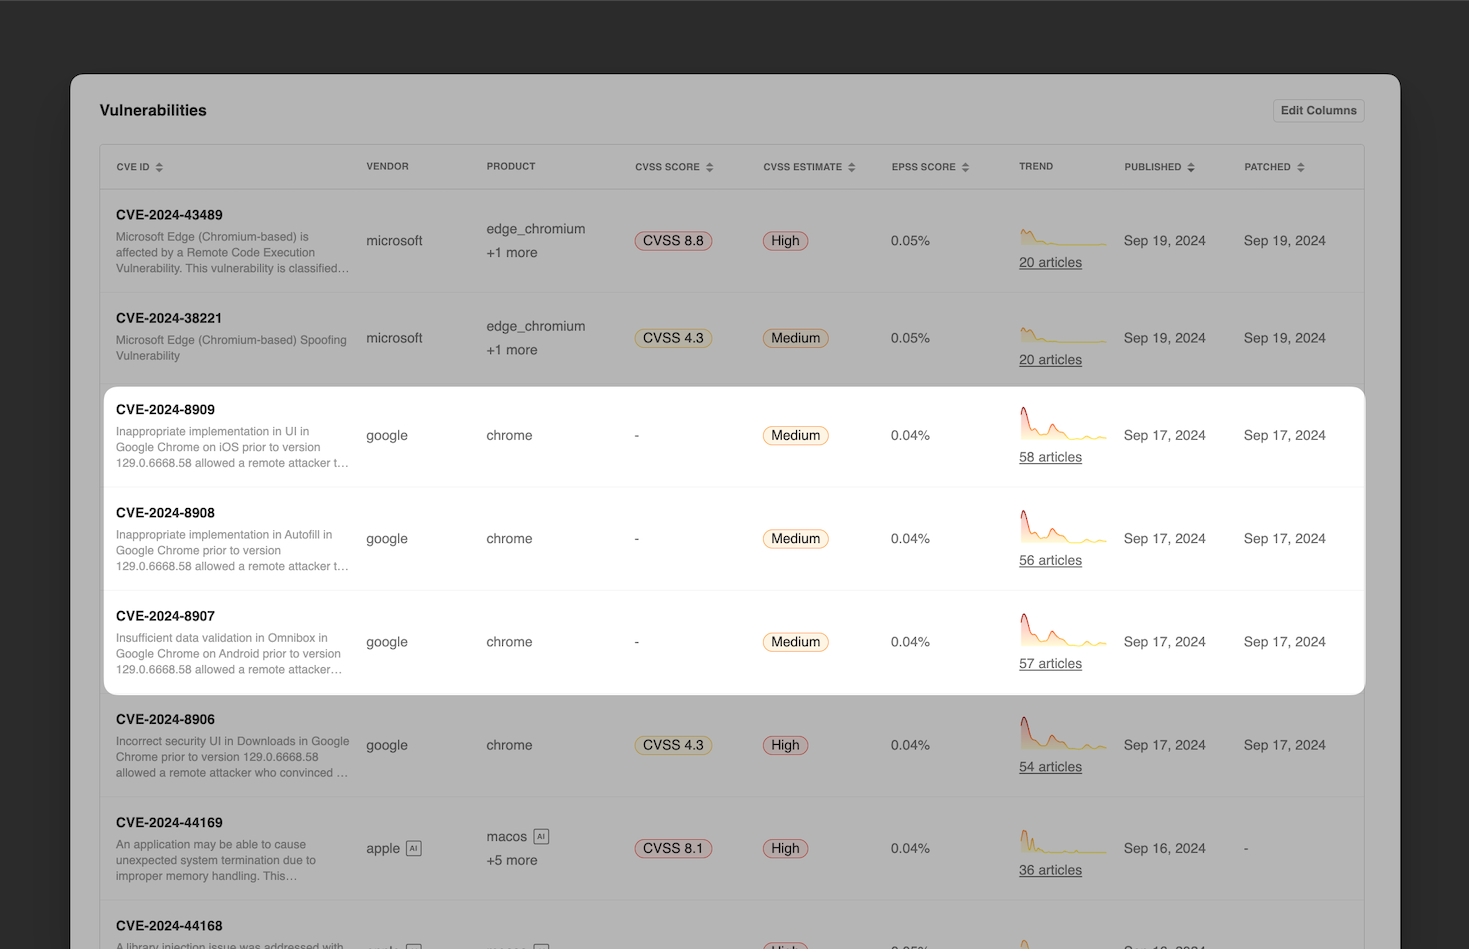Click the Product column header
Screen dimensions: 1469x949
pos(511,167)
